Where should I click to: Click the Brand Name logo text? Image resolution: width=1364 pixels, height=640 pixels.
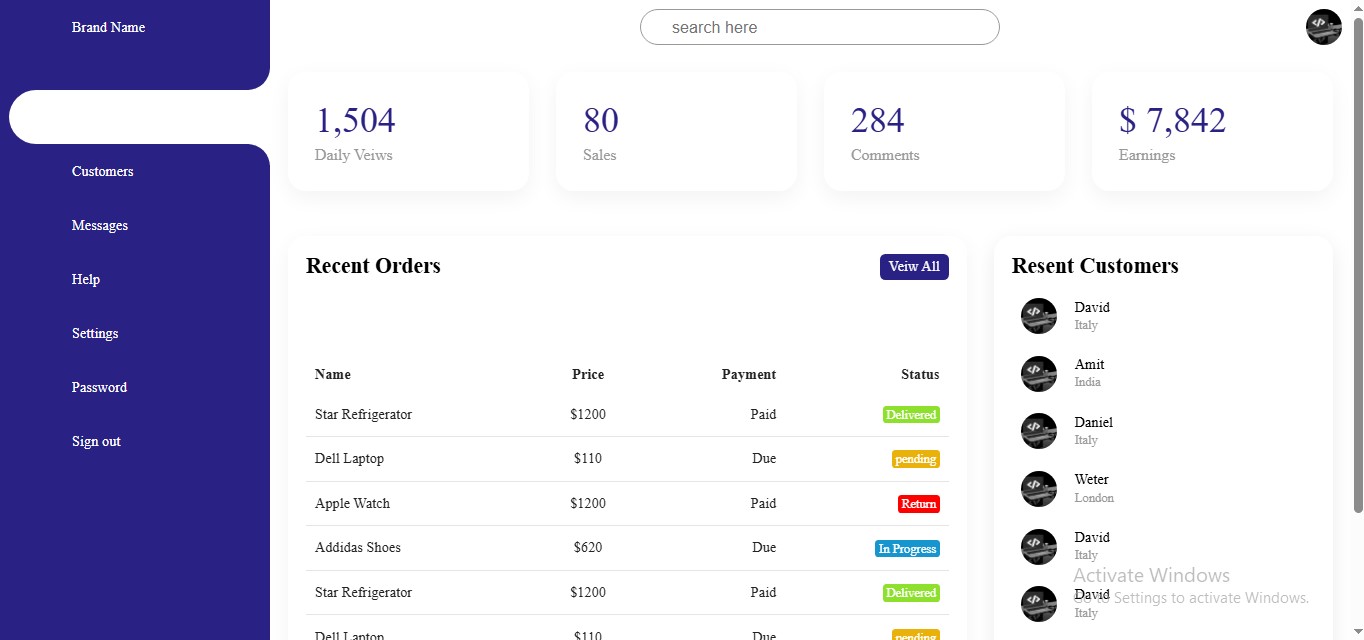[x=108, y=27]
